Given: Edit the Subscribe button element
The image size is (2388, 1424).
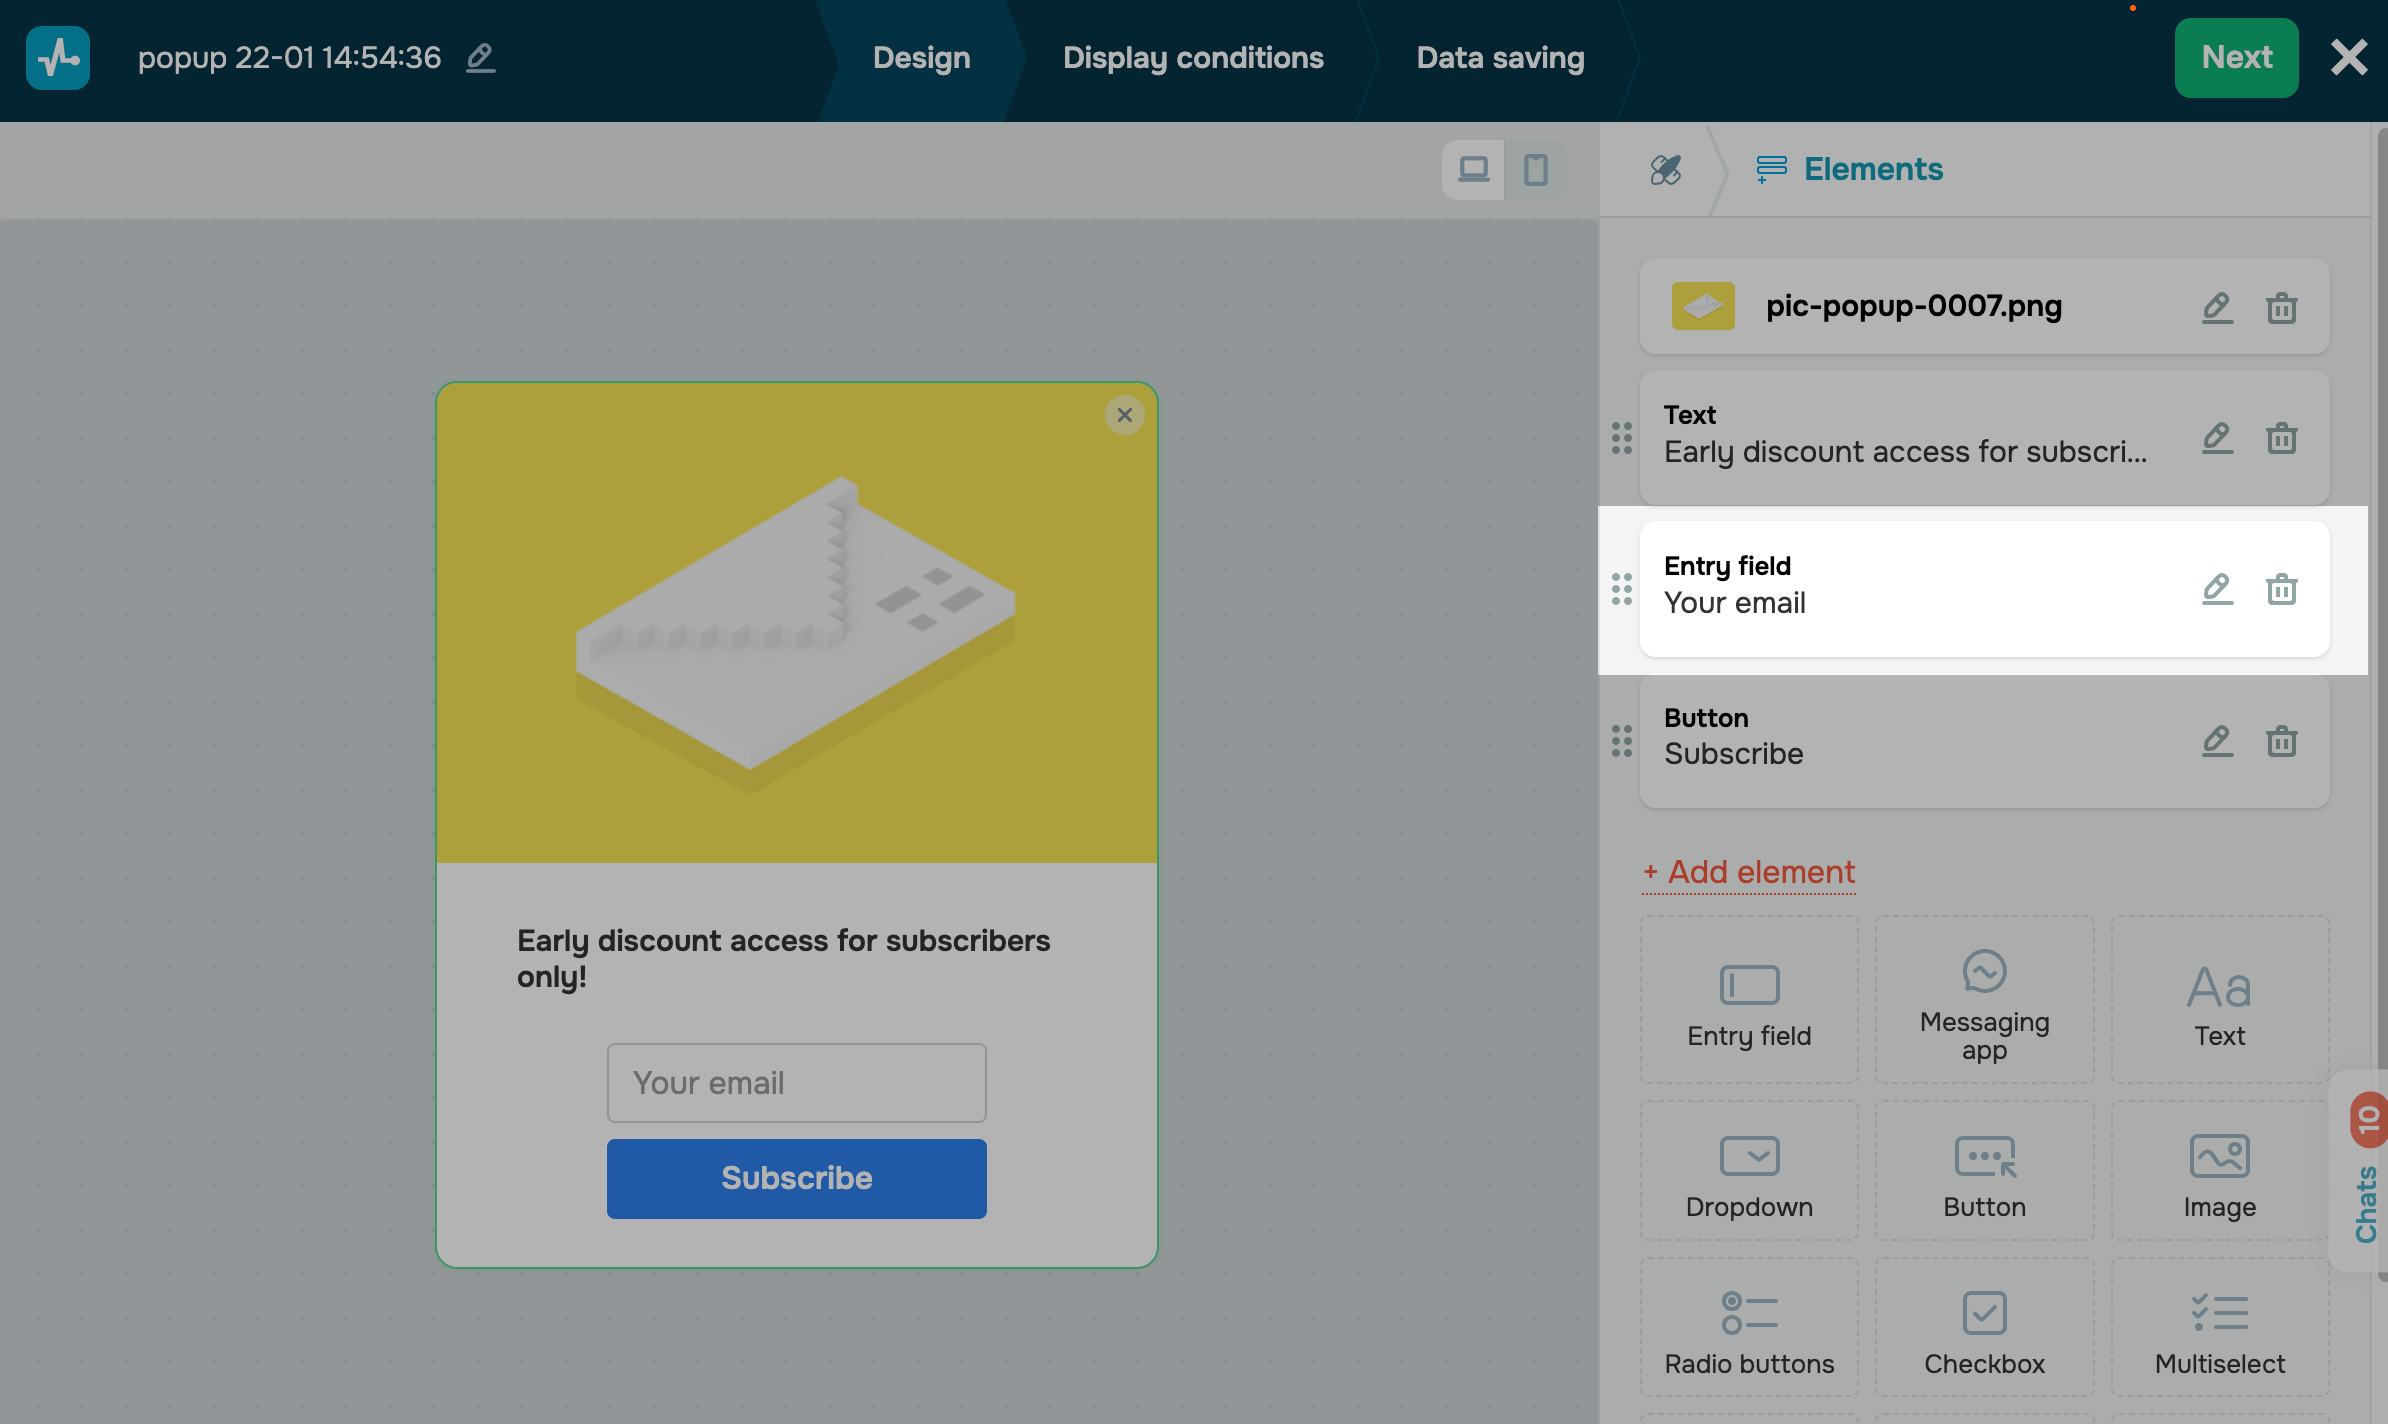Looking at the screenshot, I should tap(2217, 741).
